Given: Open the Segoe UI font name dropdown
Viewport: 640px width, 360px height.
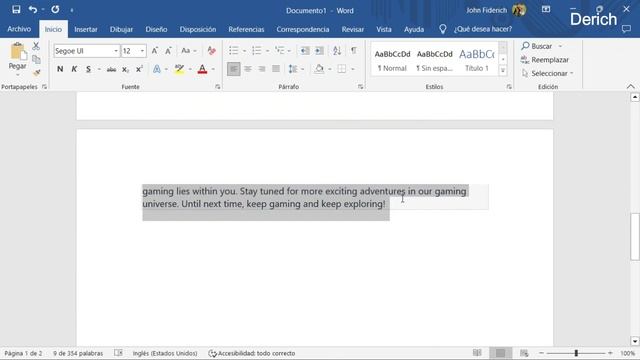Looking at the screenshot, I should pyautogui.click(x=116, y=51).
